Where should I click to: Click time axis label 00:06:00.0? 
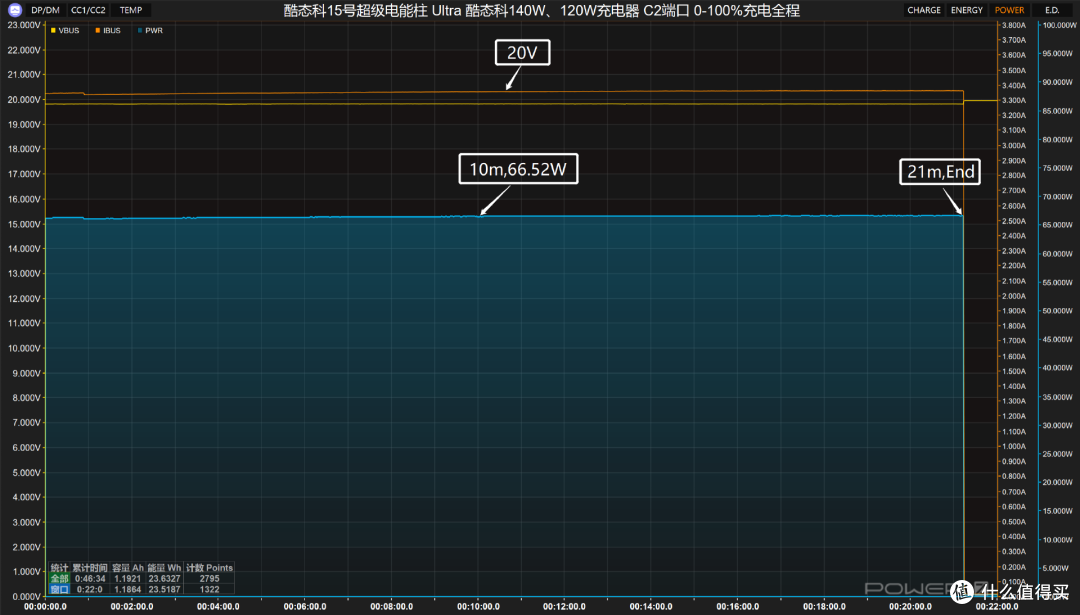(x=305, y=607)
